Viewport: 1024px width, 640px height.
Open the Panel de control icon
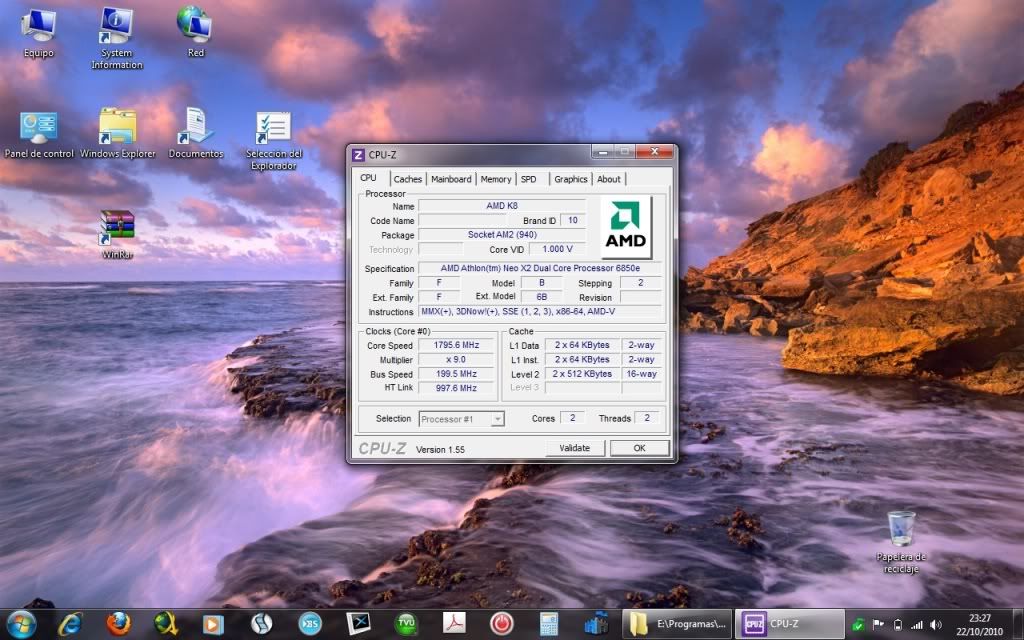pos(39,135)
